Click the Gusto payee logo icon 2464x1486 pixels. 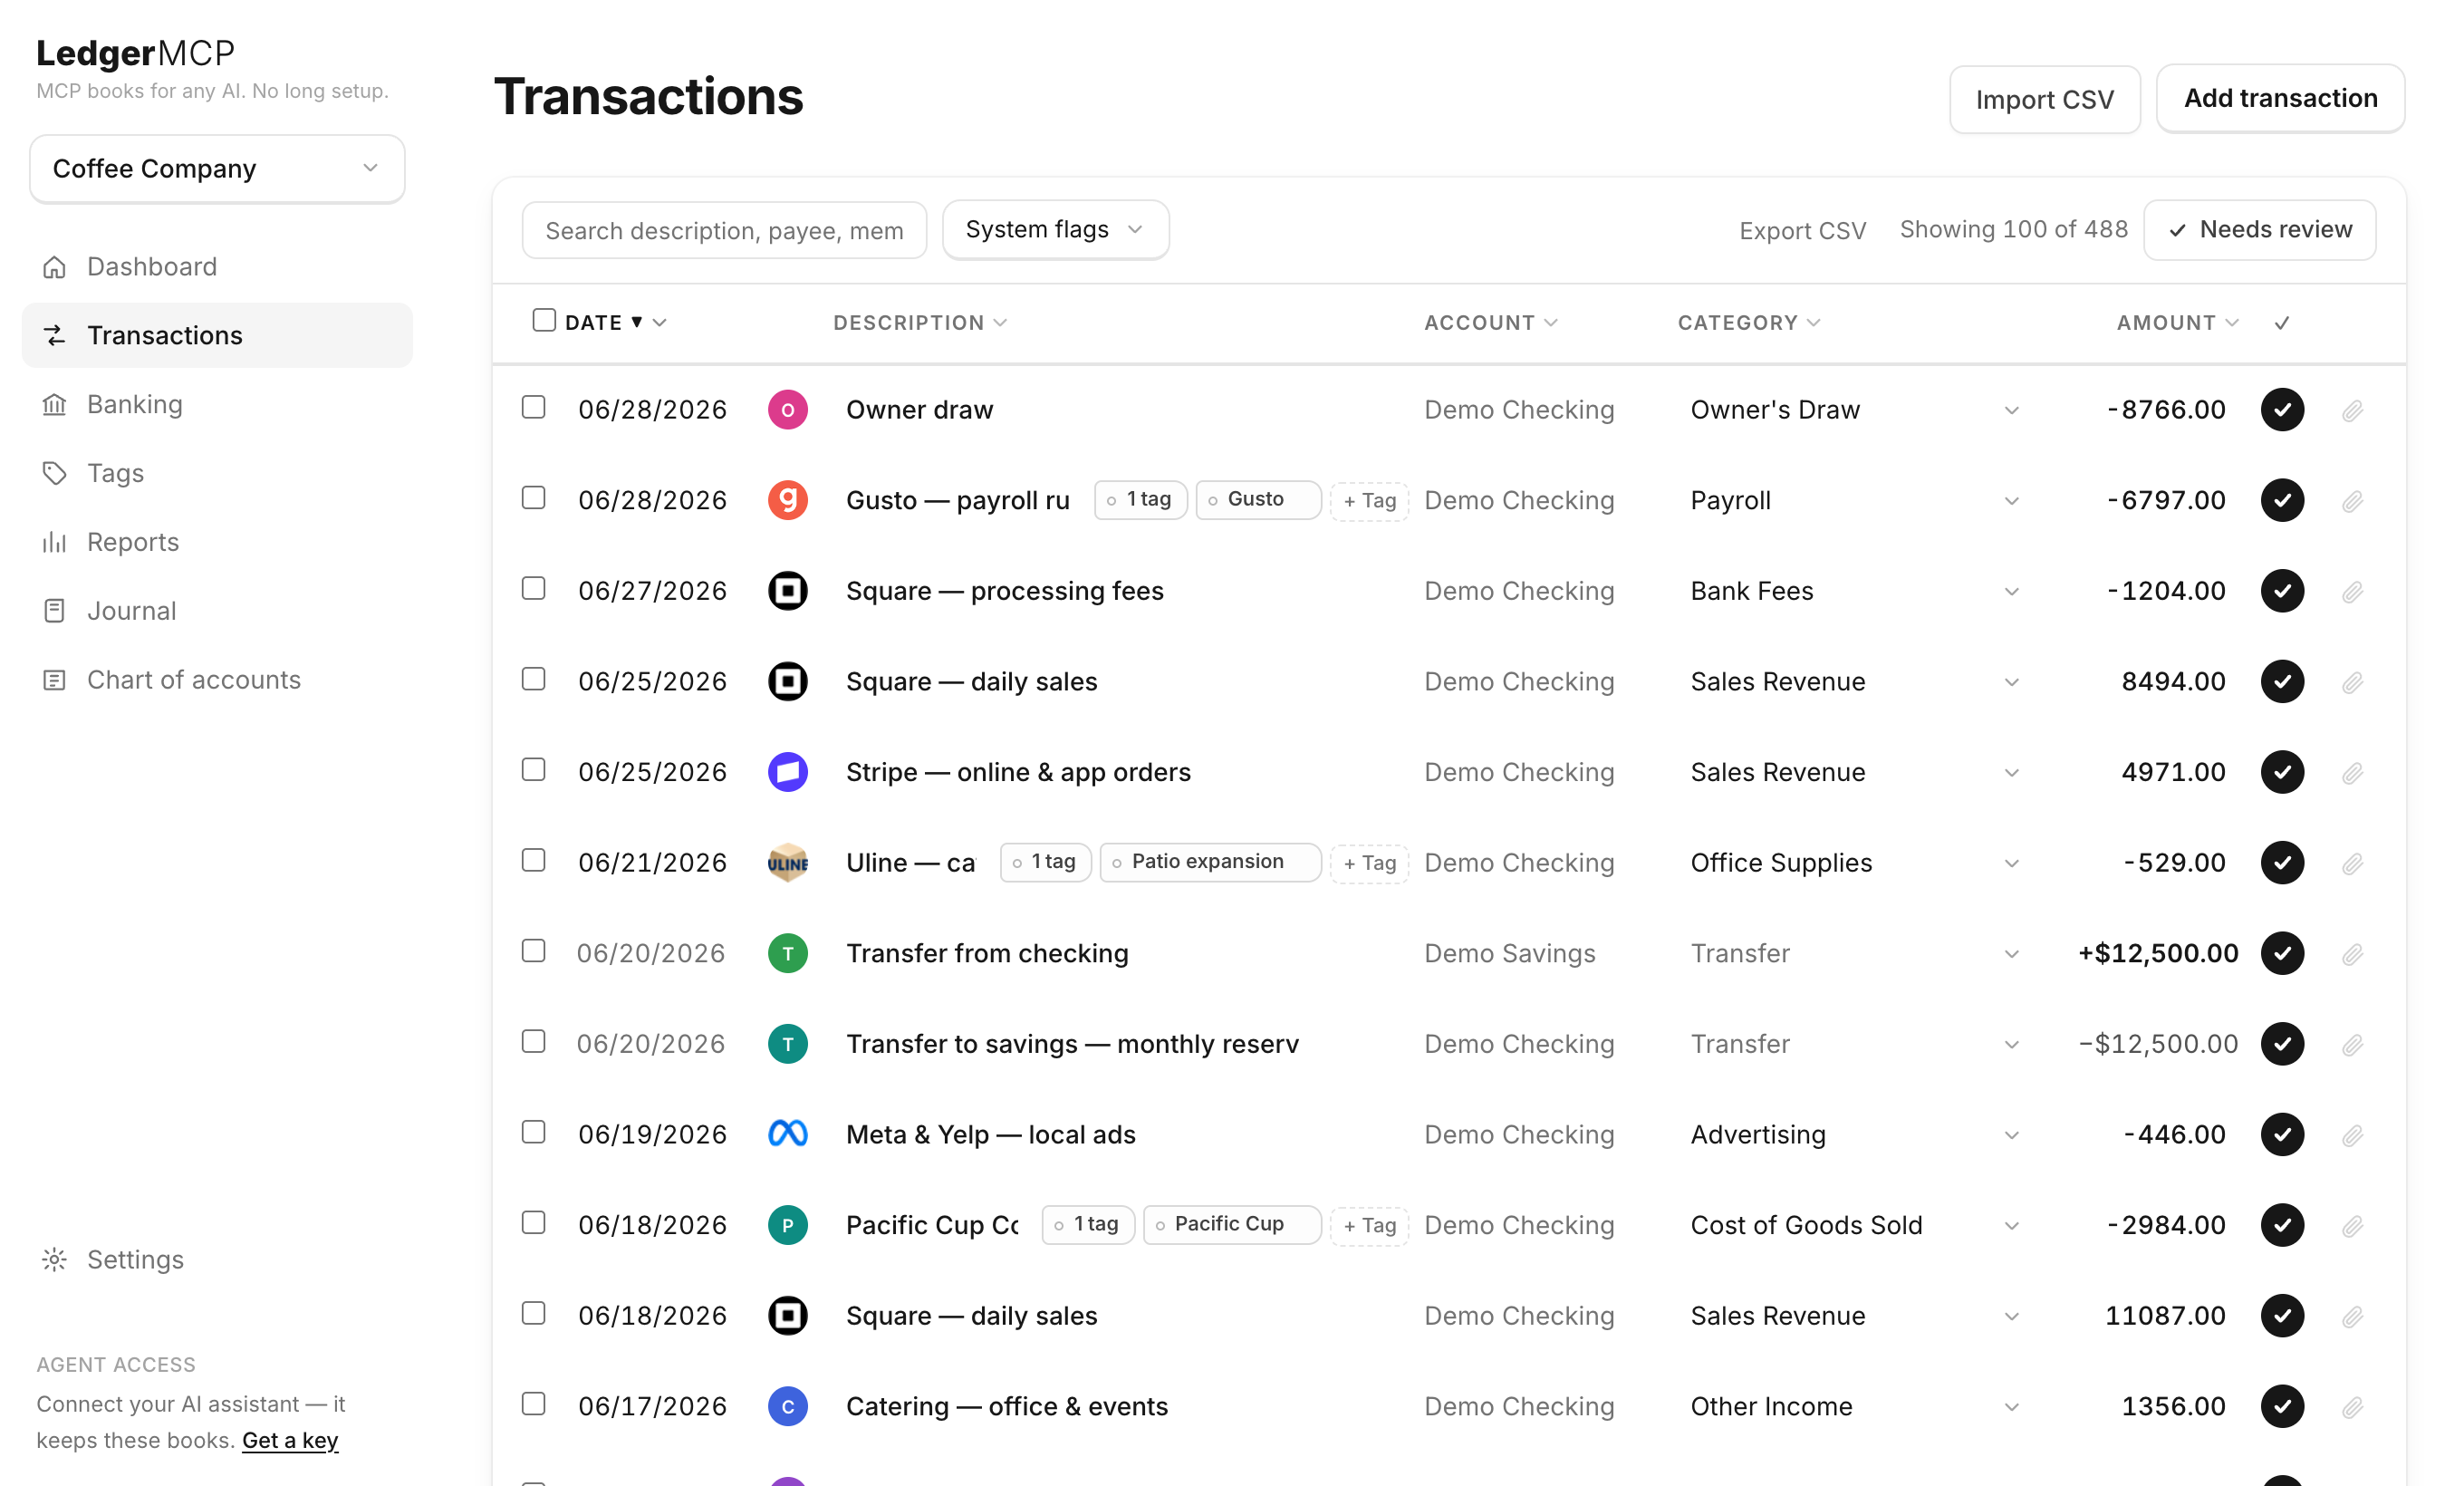click(788, 500)
